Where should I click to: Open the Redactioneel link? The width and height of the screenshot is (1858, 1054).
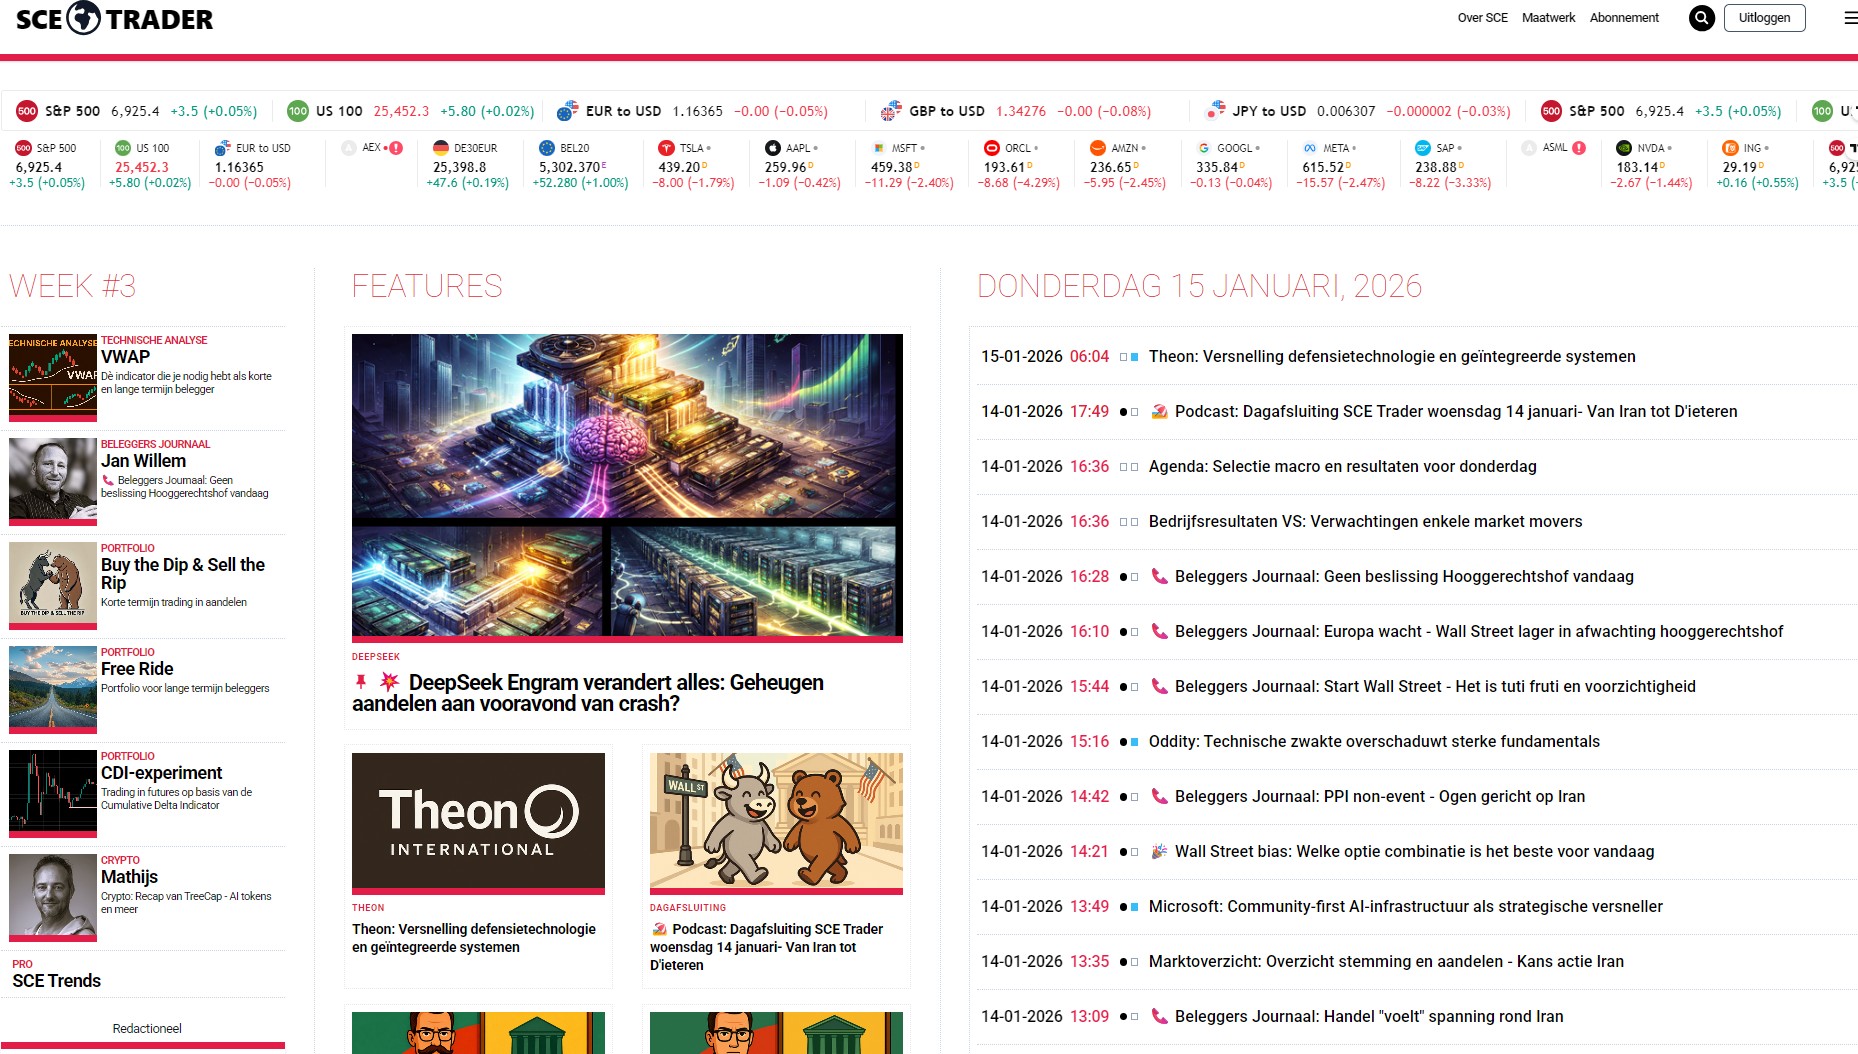pyautogui.click(x=147, y=1028)
